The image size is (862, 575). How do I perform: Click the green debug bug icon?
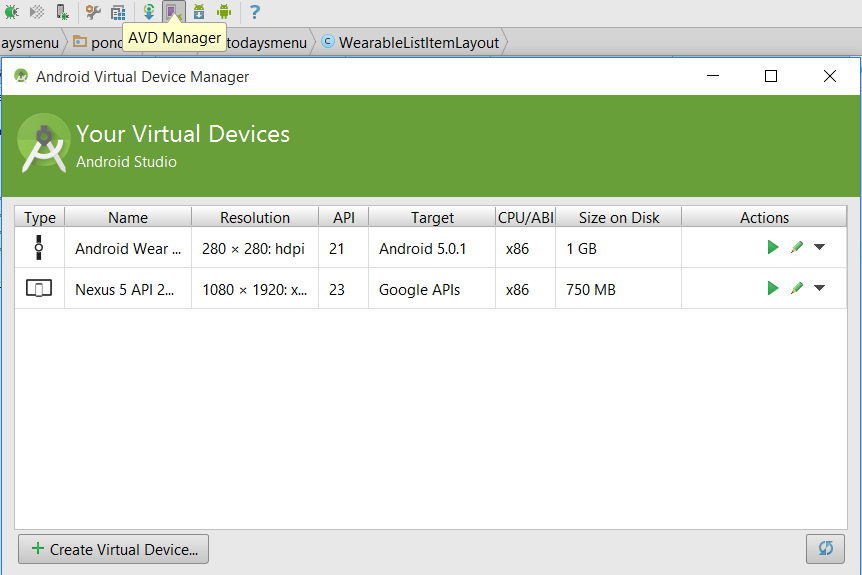(10, 12)
